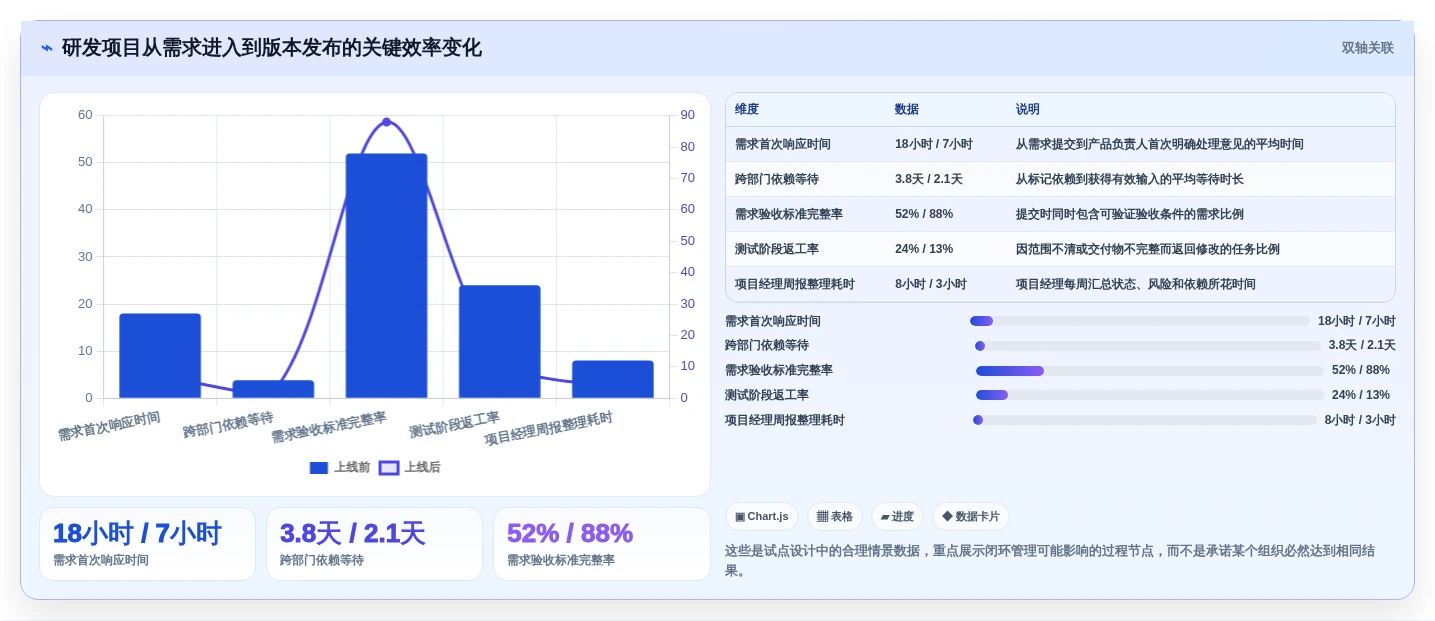Open the 3.8天 / 2.1天 data card
Viewport: 1435px width, 621px height.
tap(374, 544)
